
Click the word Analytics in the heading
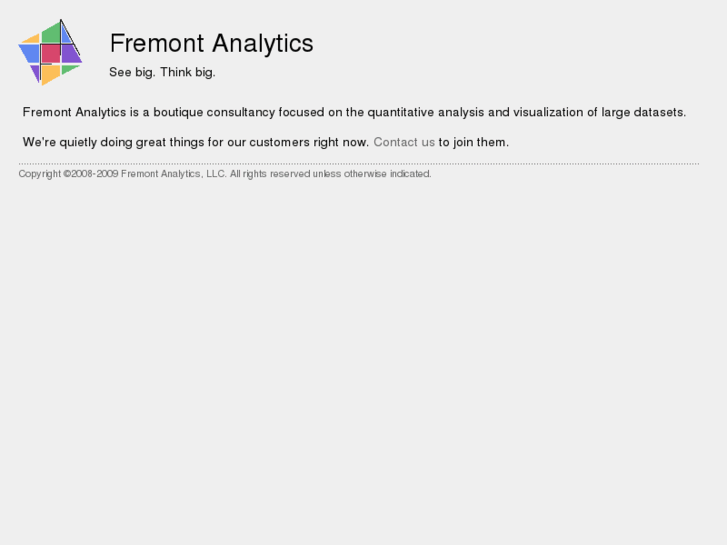[264, 44]
